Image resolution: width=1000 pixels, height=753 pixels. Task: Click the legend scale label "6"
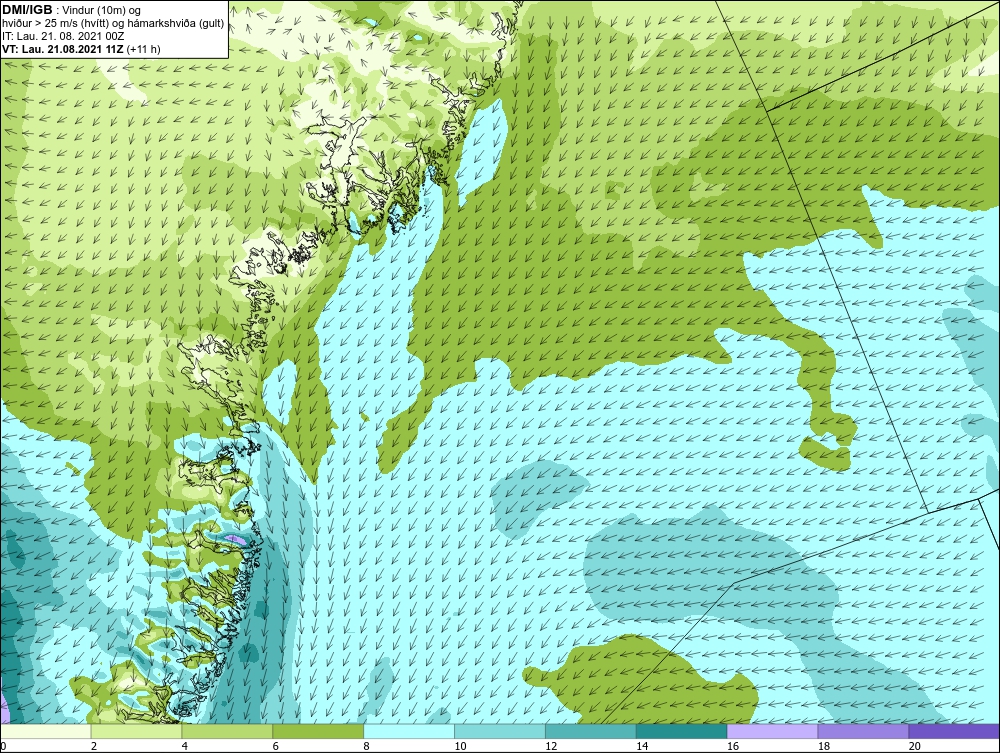pyautogui.click(x=276, y=746)
